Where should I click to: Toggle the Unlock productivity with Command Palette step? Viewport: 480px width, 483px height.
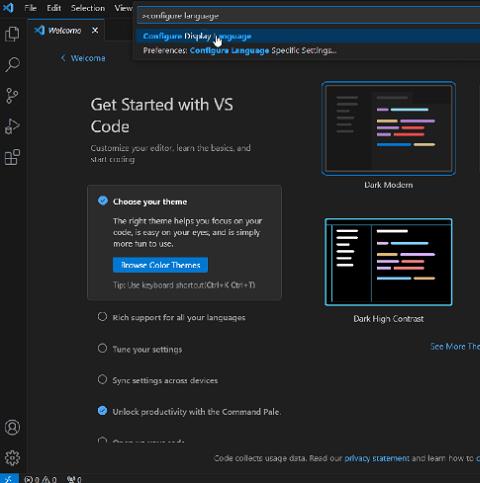pyautogui.click(x=103, y=411)
